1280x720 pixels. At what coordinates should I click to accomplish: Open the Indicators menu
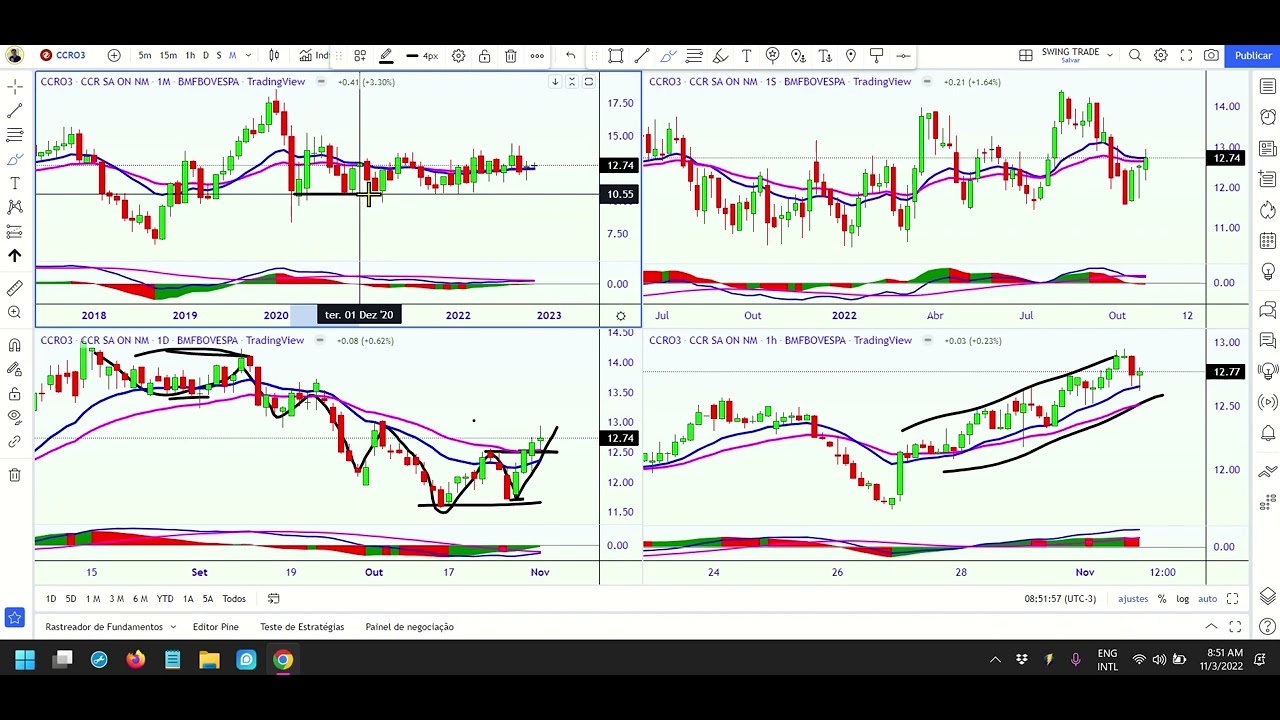(313, 55)
